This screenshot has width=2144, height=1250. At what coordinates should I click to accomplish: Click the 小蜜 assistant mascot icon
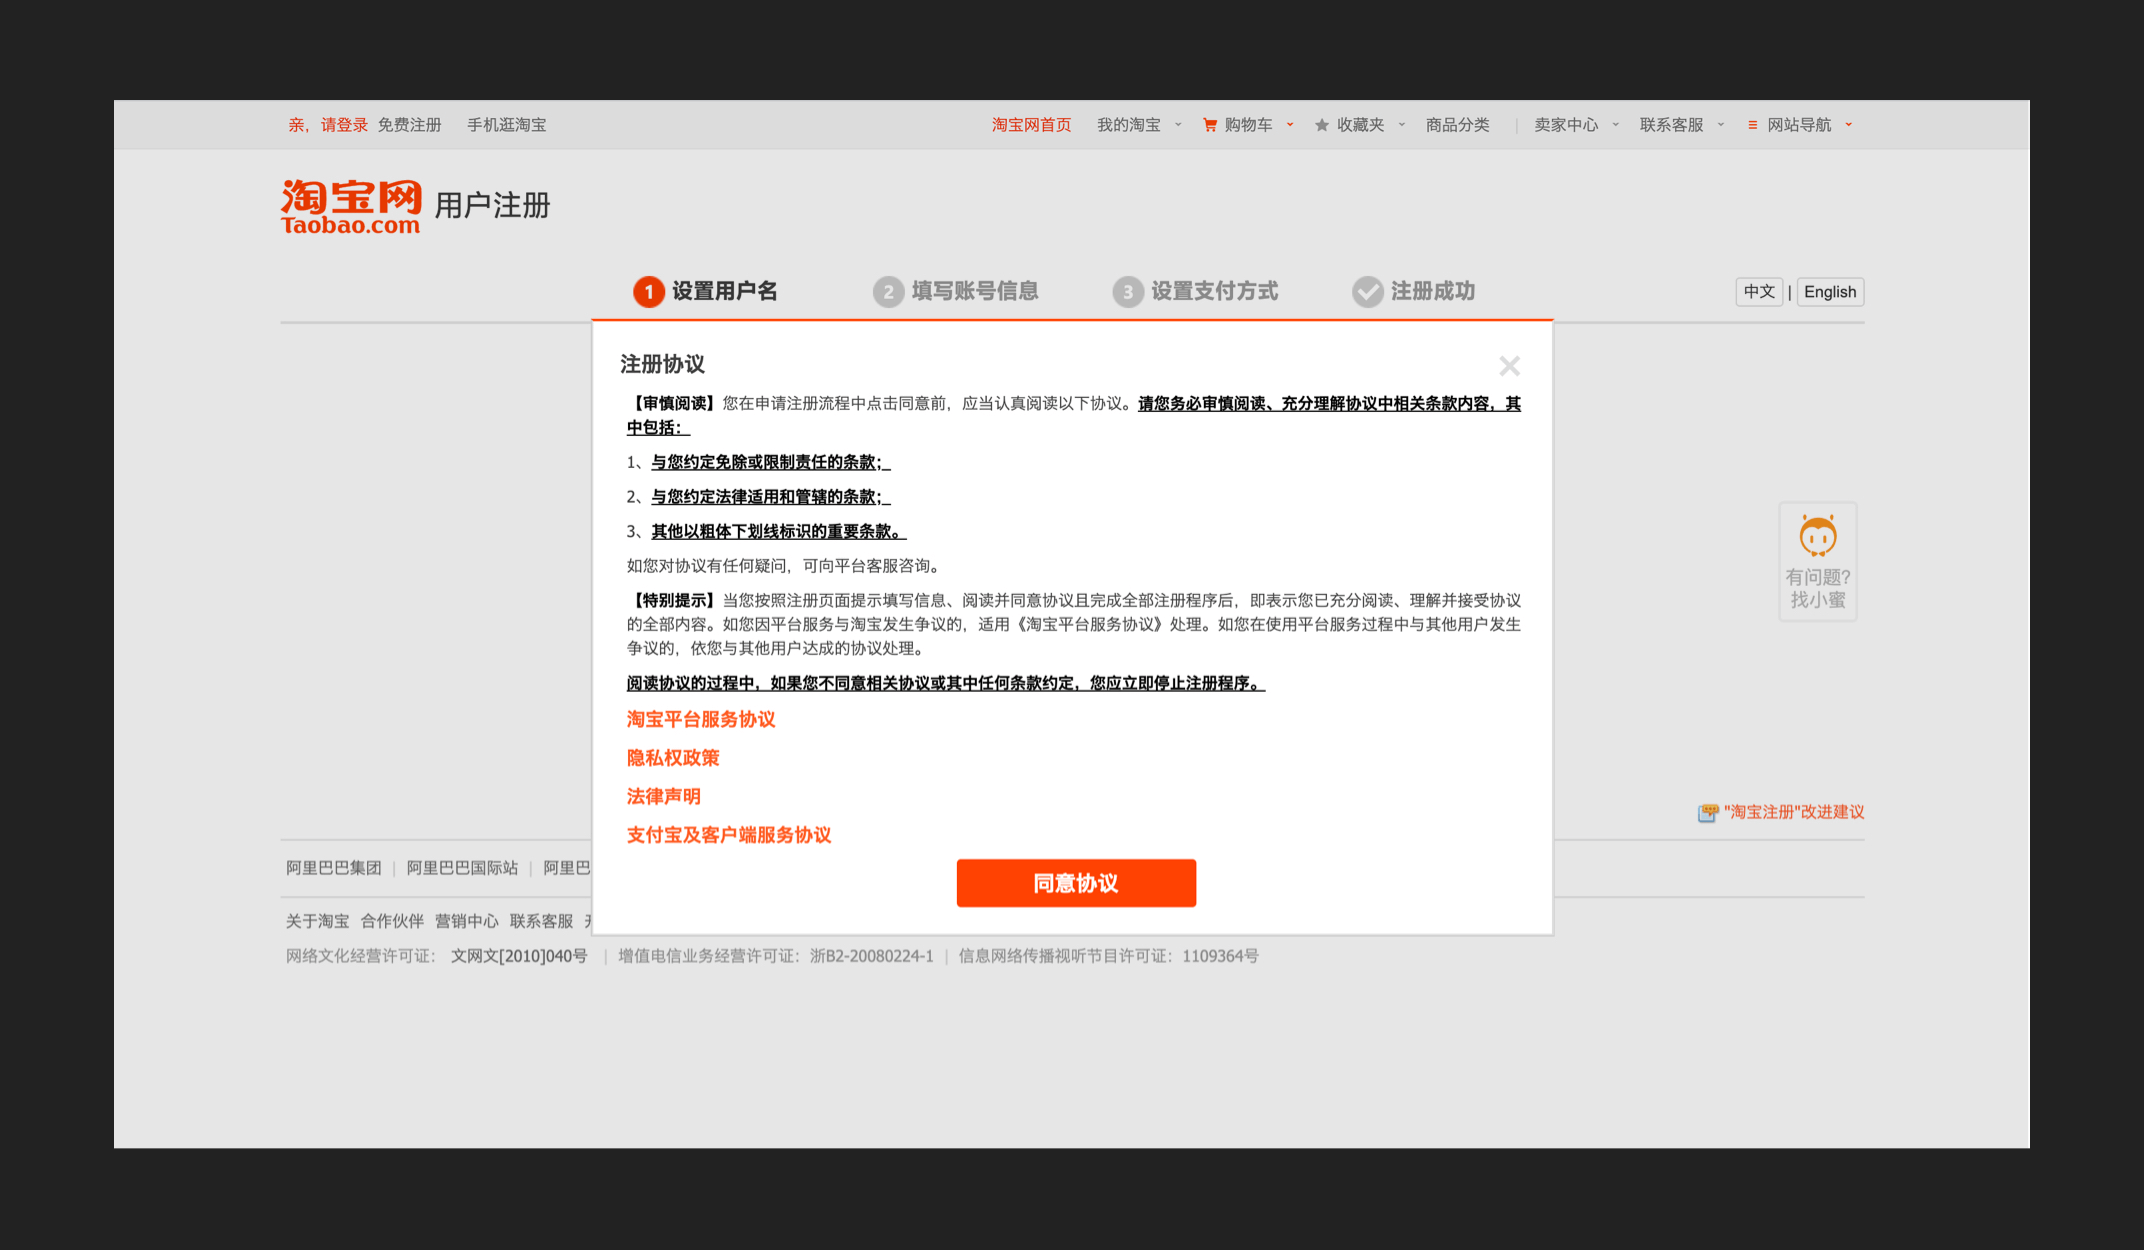click(x=1818, y=536)
